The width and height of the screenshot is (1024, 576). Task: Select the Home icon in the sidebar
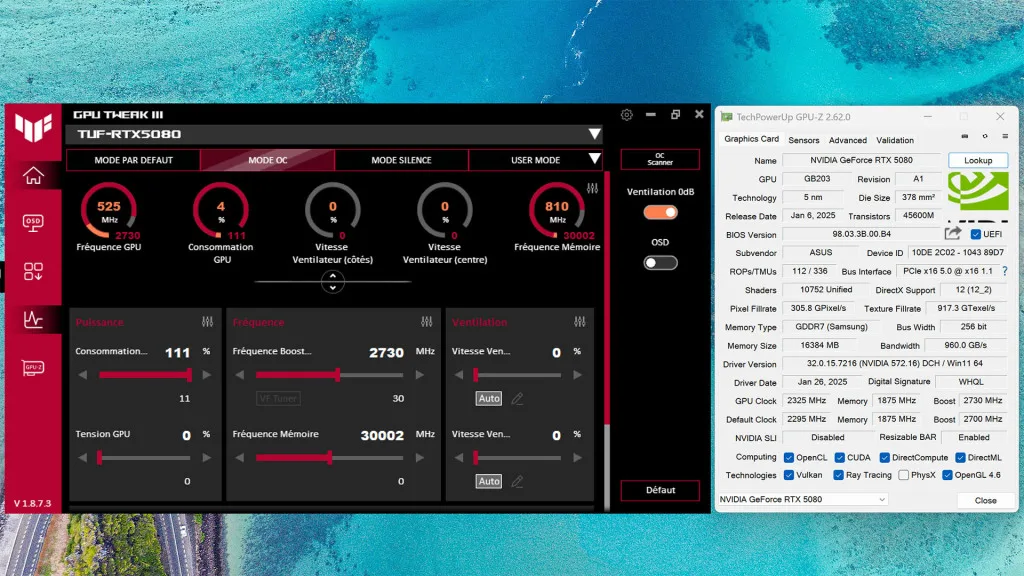pos(35,174)
